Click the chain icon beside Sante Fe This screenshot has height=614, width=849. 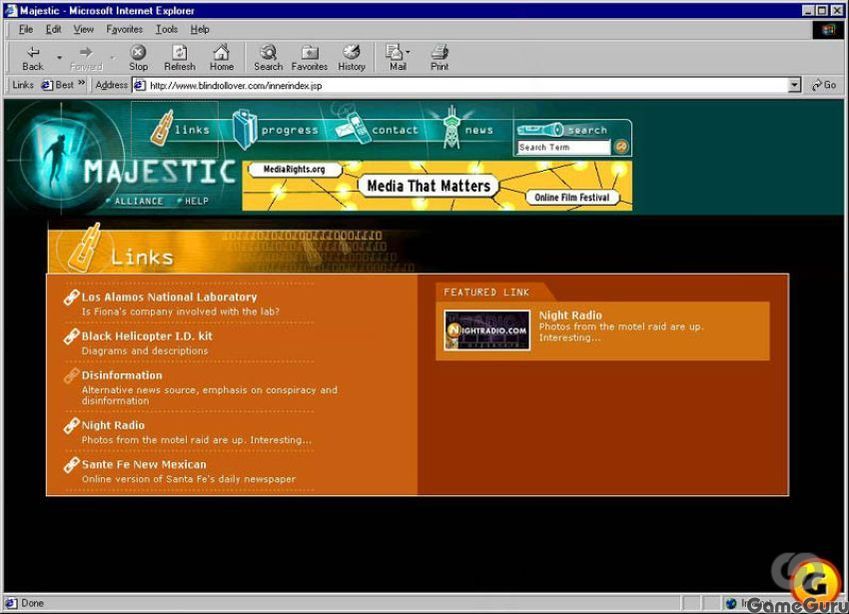coord(71,465)
